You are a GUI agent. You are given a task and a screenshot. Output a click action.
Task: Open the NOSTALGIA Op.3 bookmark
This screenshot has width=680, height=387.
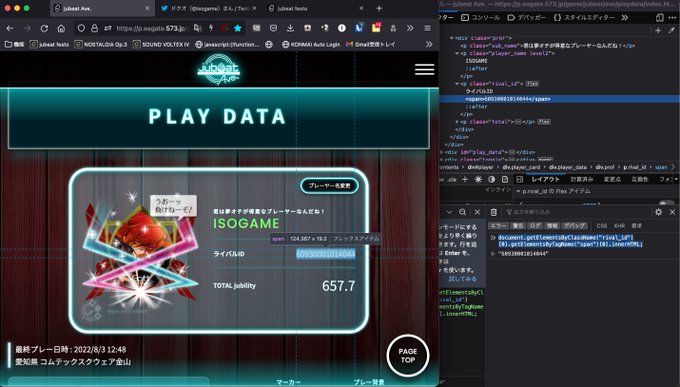(101, 44)
